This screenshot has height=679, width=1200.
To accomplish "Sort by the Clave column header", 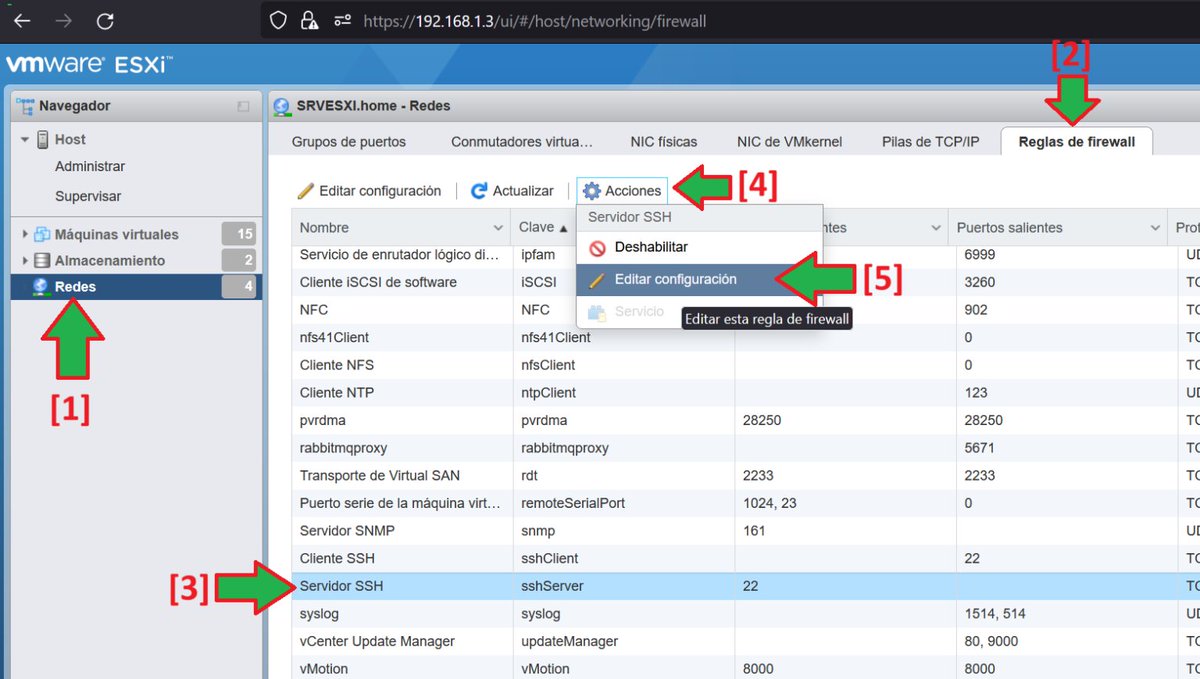I will click(544, 228).
